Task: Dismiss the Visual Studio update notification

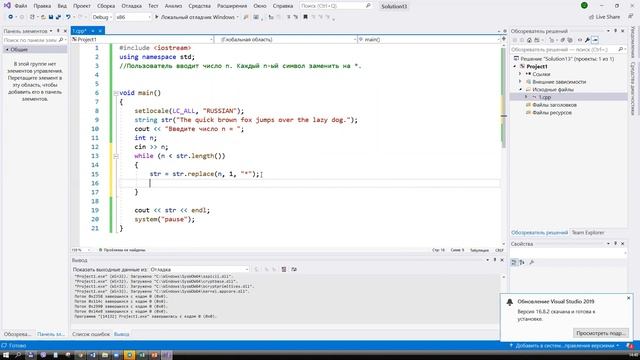Action: click(629, 298)
